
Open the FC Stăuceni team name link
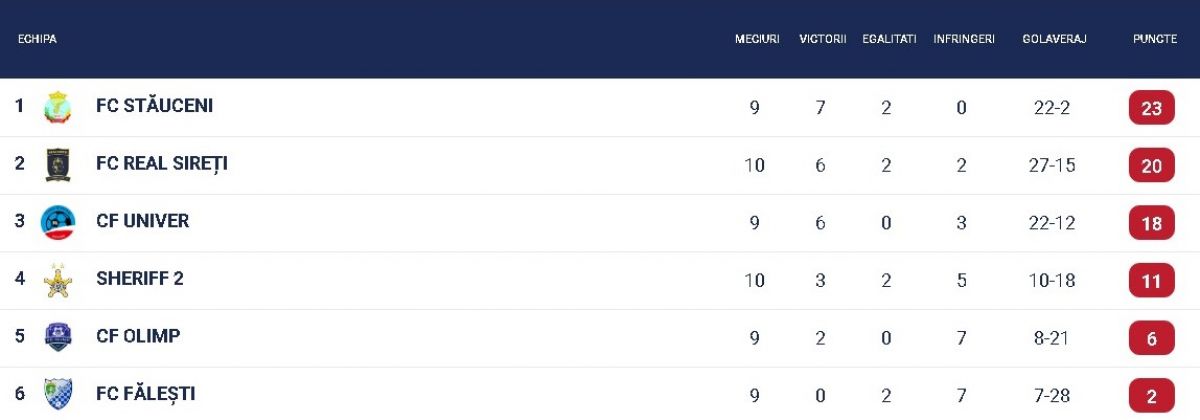(x=154, y=106)
